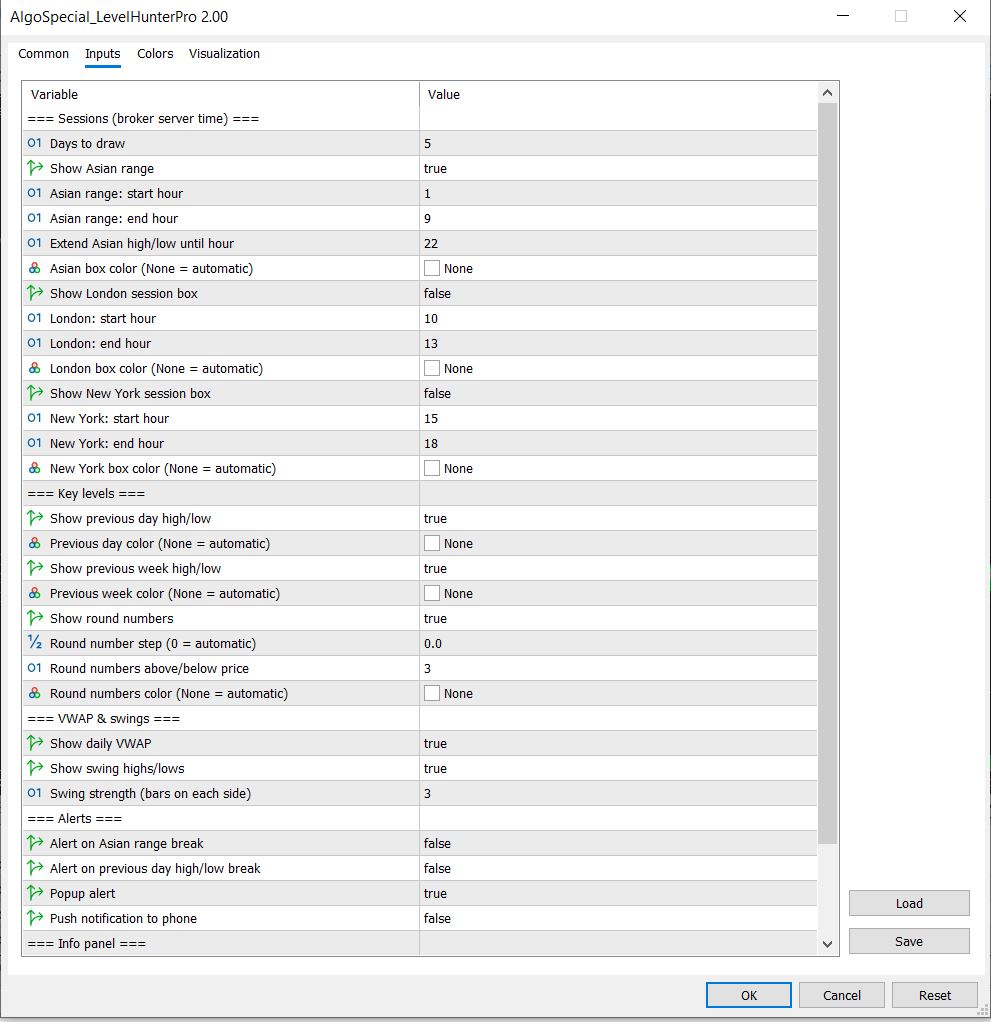
Task: Click the boolean icon beside Show previous week high/low
Action: (35, 568)
